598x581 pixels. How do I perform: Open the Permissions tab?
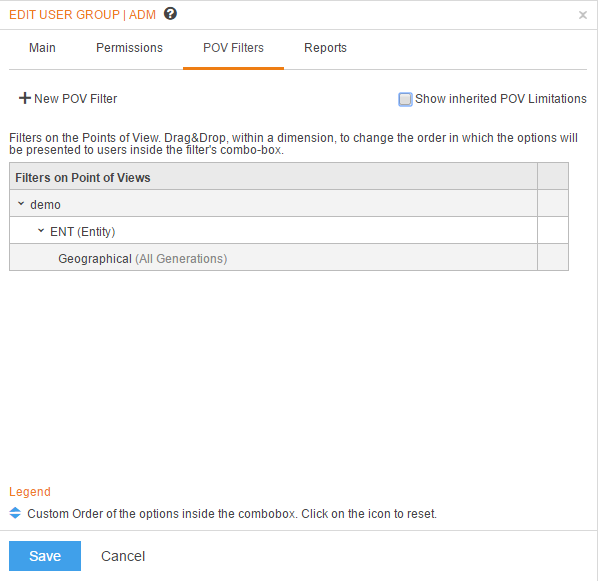click(x=129, y=48)
